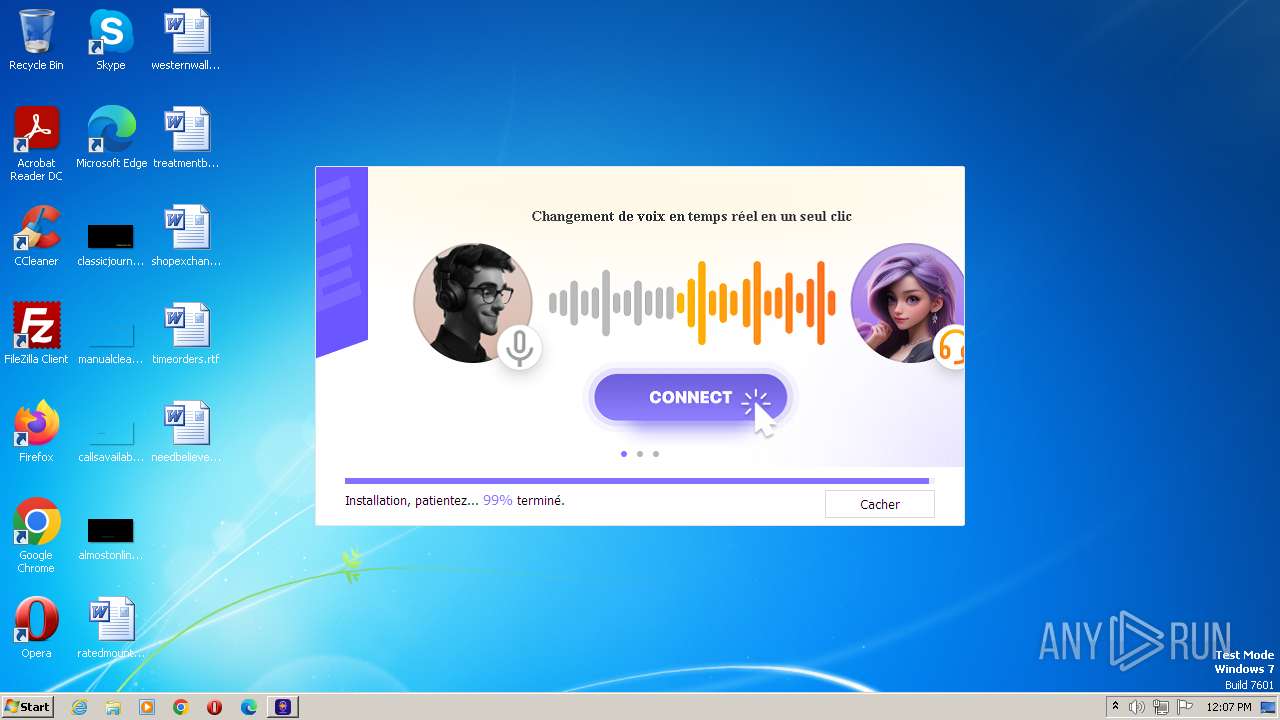Click the 12:07 PM taskbar clock

[1229, 707]
